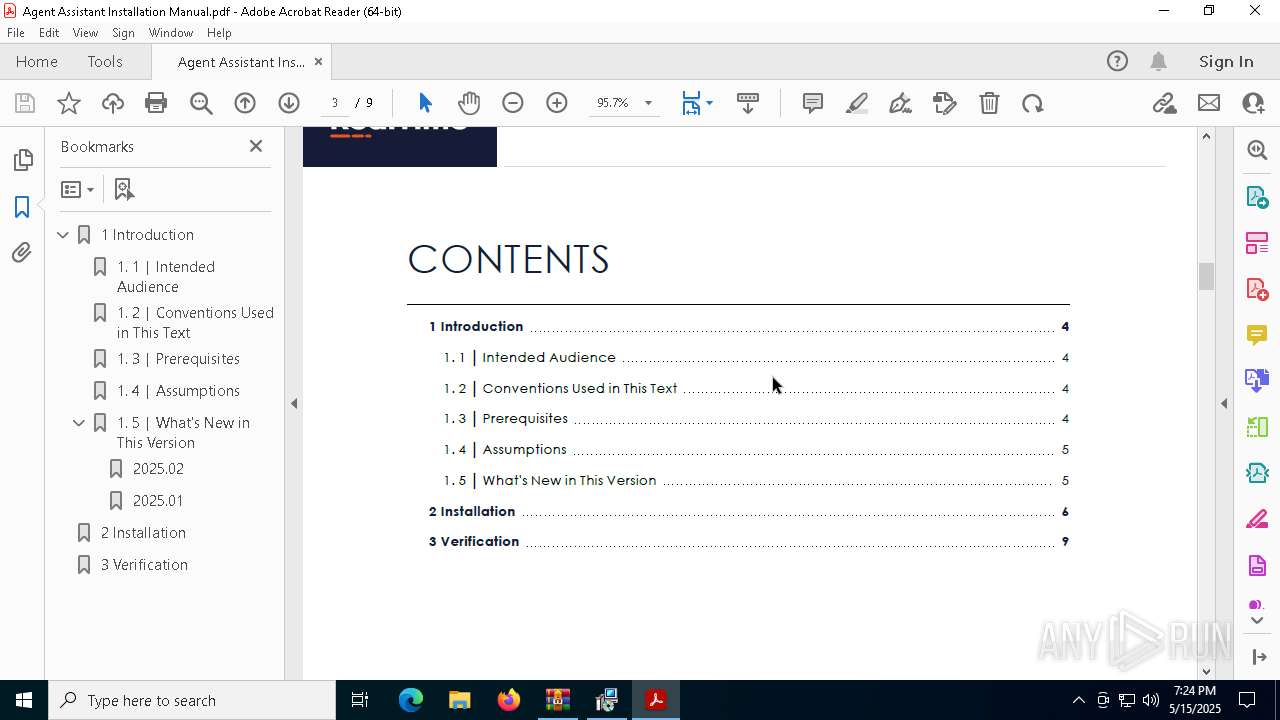The height and width of the screenshot is (720, 1280).
Task: Zoom out with the minus circle icon
Action: tap(513, 103)
